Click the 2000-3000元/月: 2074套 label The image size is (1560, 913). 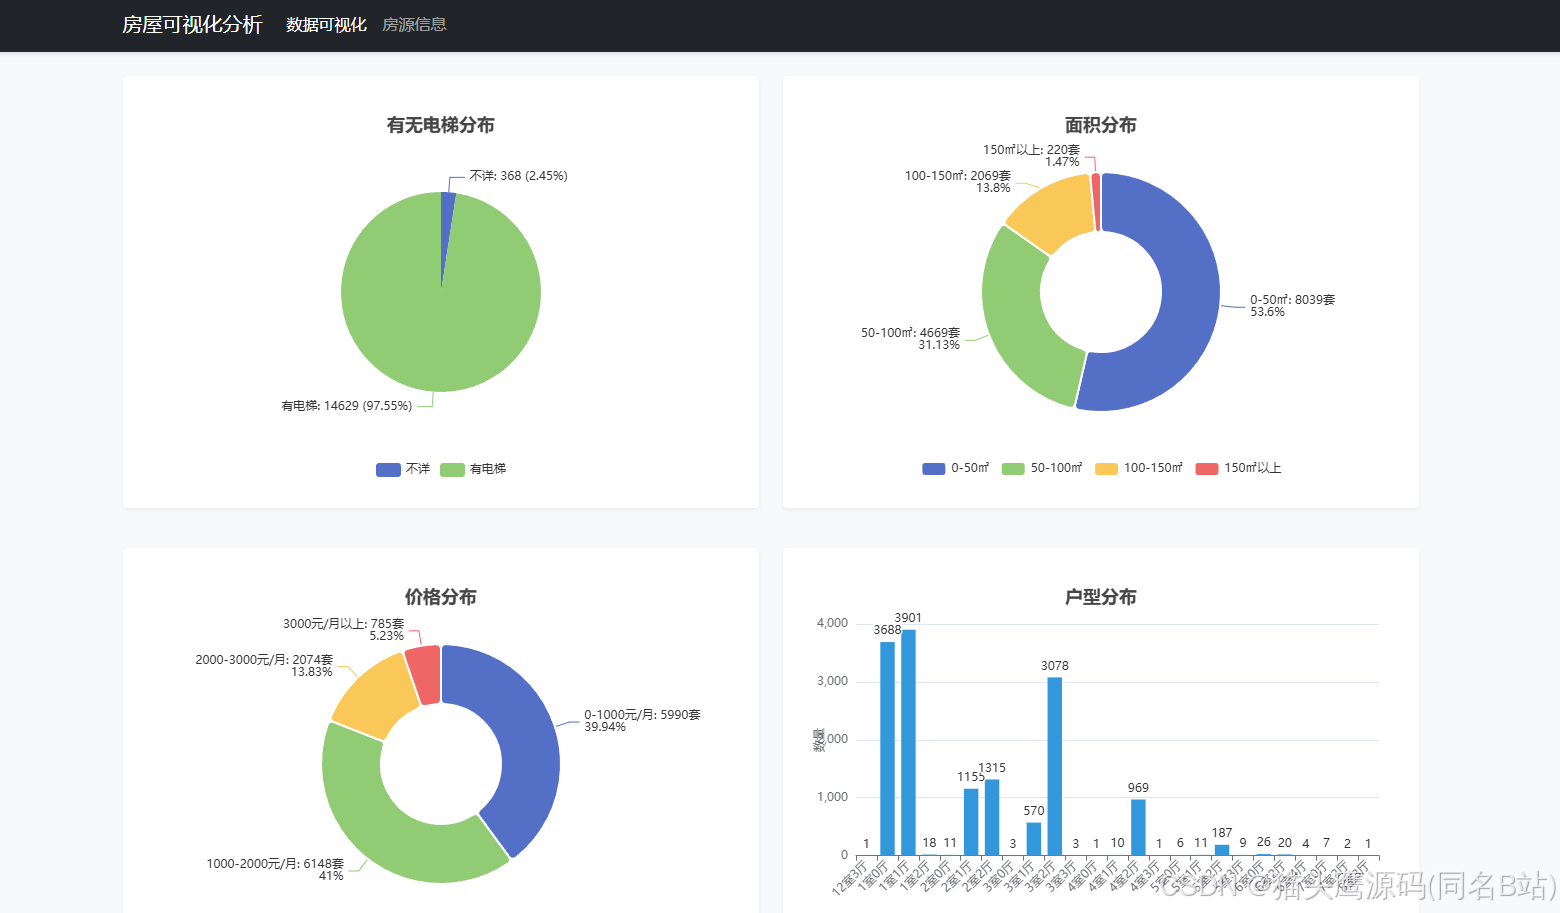click(x=264, y=666)
